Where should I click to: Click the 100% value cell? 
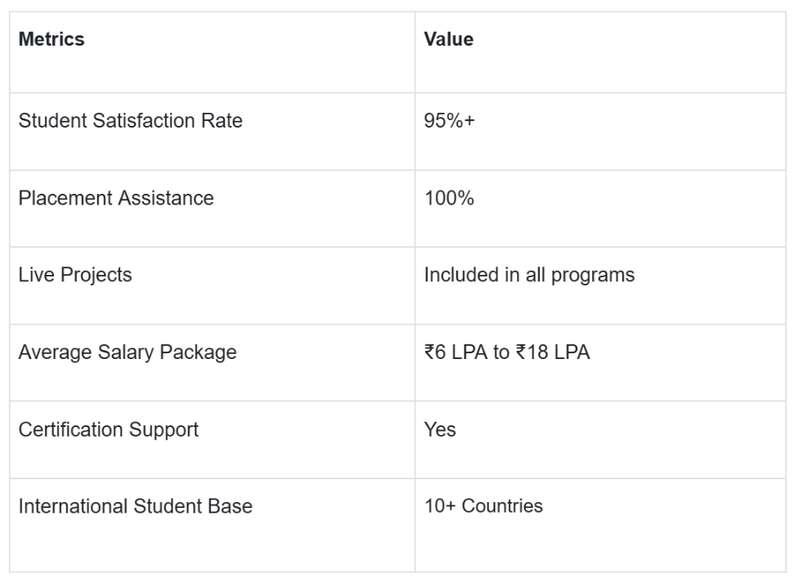coord(449,198)
